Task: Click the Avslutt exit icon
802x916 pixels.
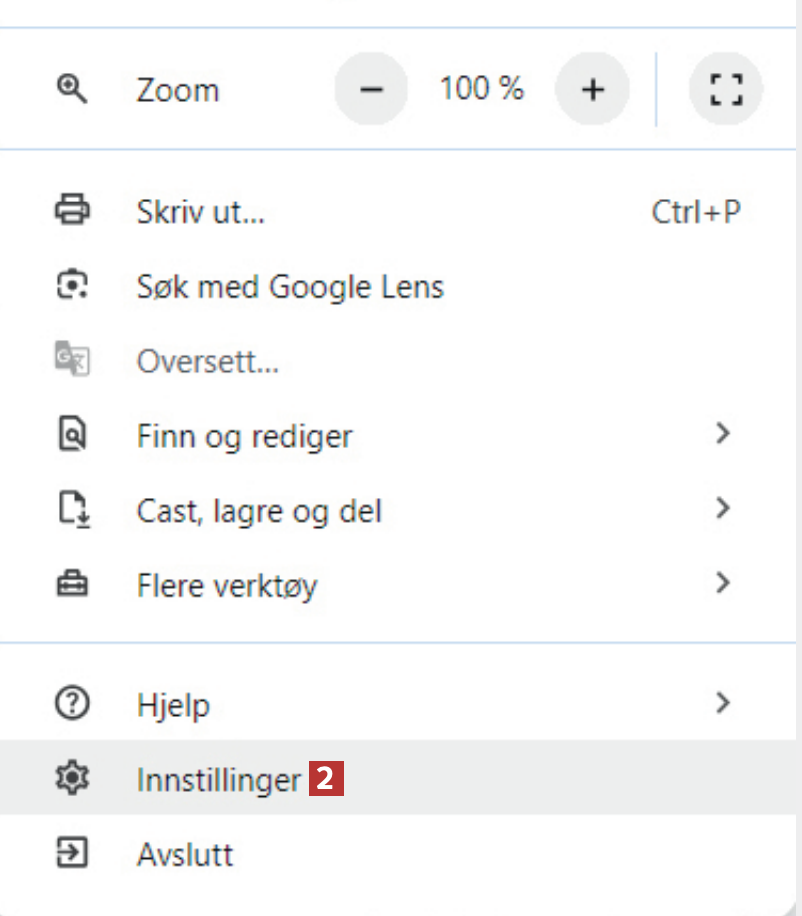Action: (x=72, y=853)
